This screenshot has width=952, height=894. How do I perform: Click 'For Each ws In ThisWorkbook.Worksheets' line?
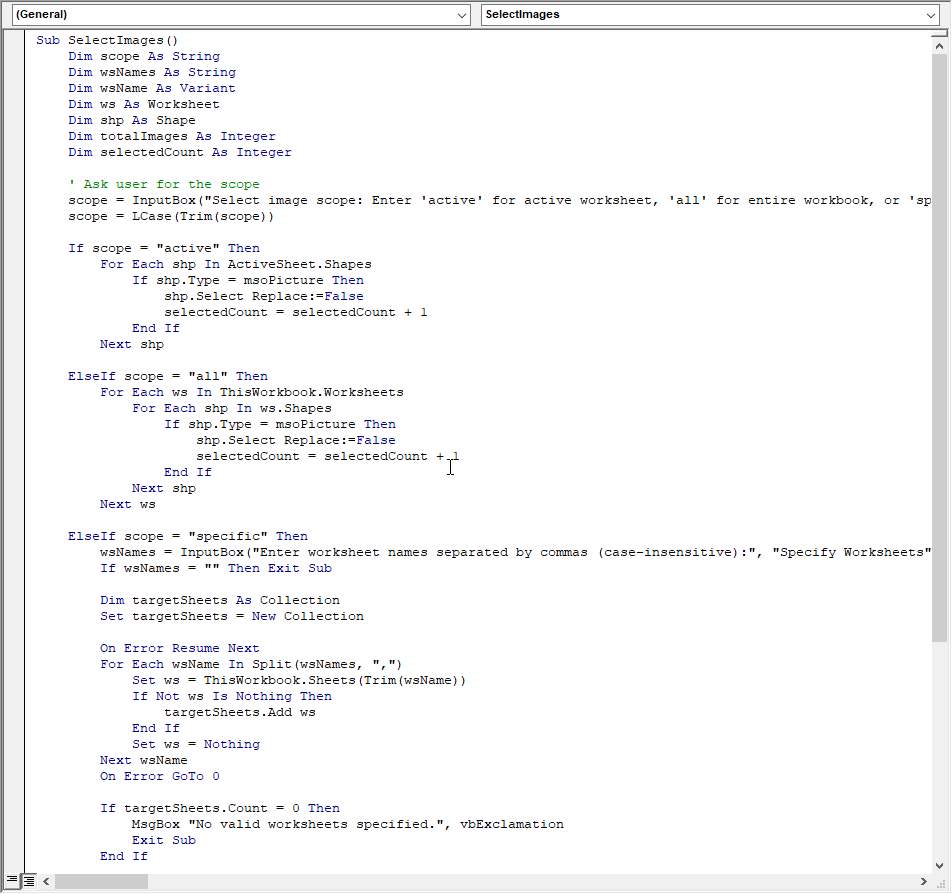(252, 392)
